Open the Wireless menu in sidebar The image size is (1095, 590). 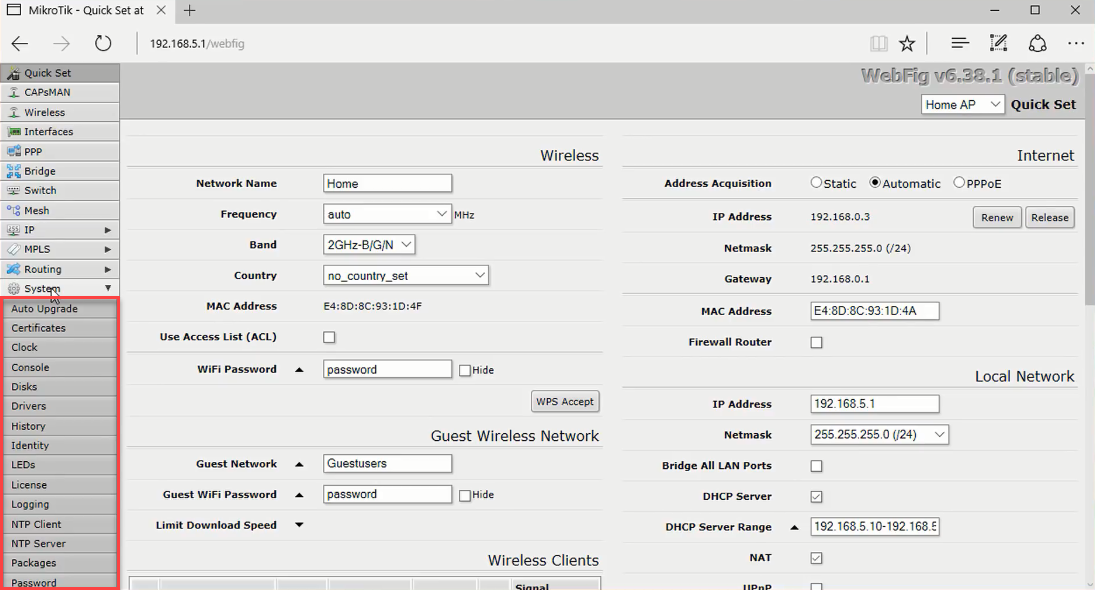tap(45, 112)
